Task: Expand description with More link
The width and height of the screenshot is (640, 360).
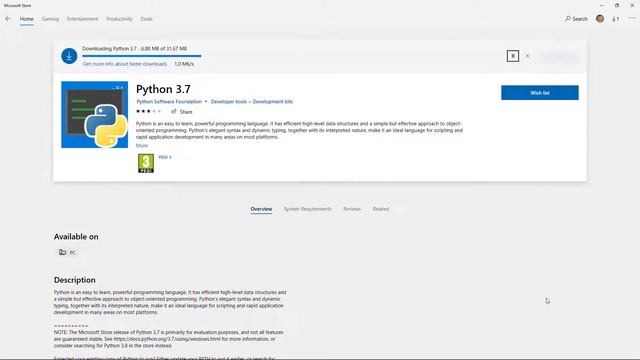Action: [x=142, y=146]
